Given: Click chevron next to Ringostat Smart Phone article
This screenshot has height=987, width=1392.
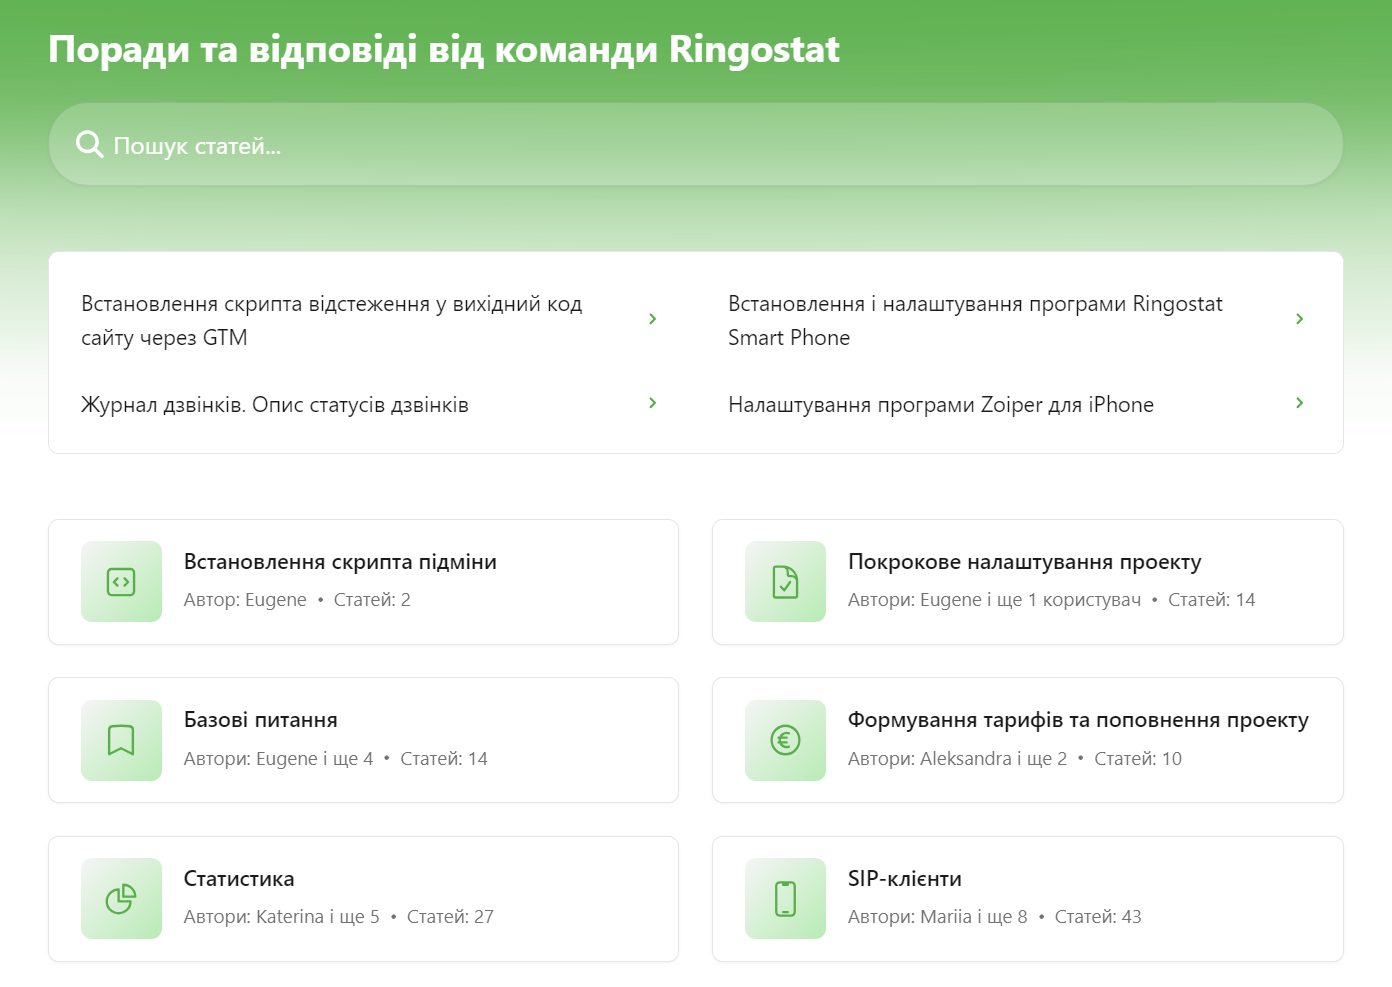Looking at the screenshot, I should 1299,319.
